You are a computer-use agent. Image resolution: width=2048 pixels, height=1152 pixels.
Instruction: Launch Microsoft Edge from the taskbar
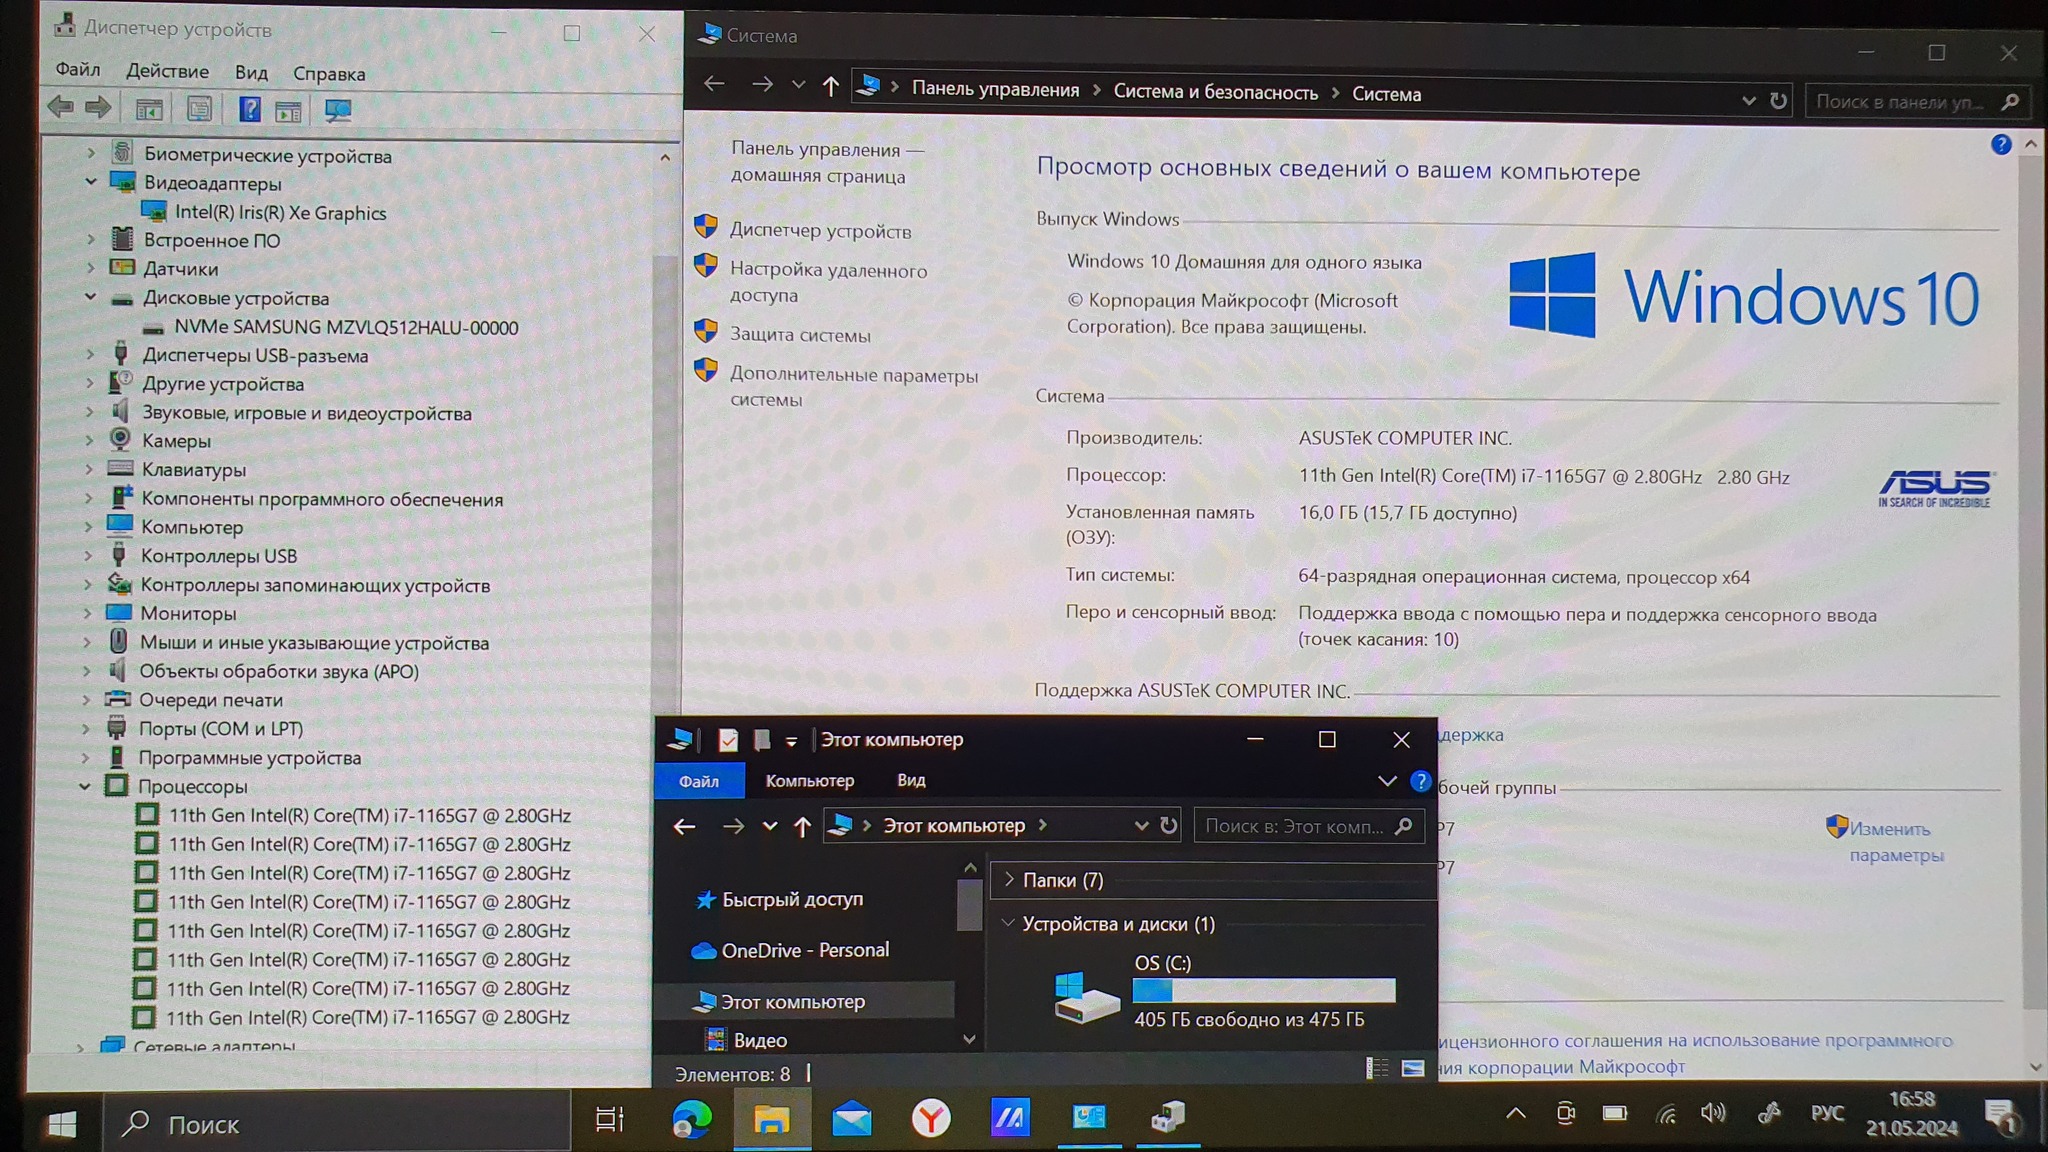tap(691, 1118)
